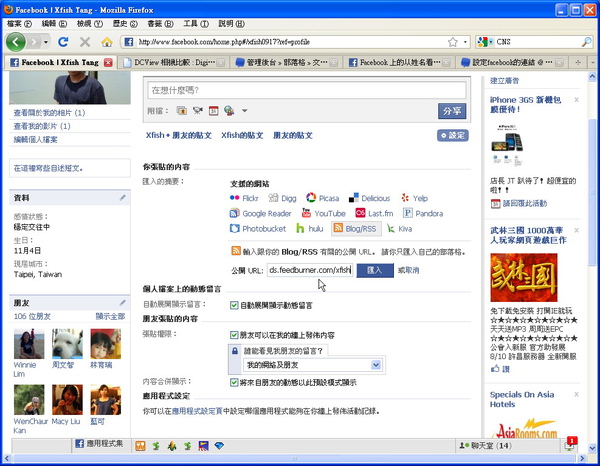
Task: Click the Firefox back arrow button
Action: (15, 42)
